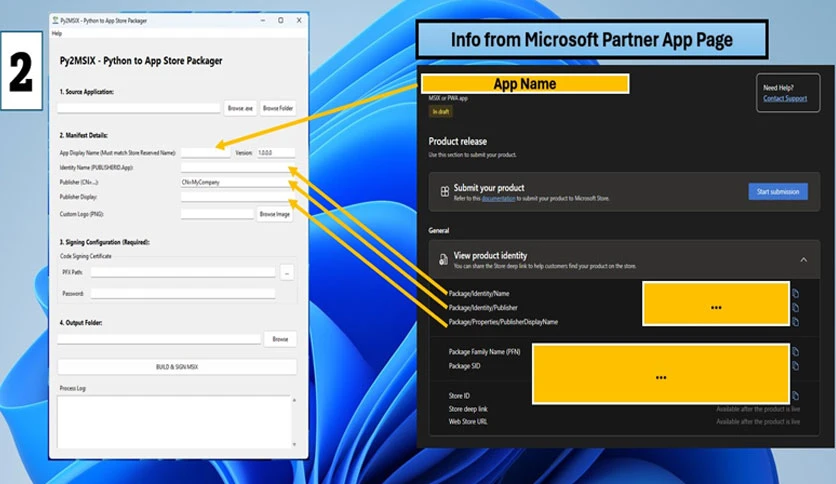This screenshot has width=836, height=484.
Task: Minimize the Py2MSIX window
Action: [x=263, y=20]
